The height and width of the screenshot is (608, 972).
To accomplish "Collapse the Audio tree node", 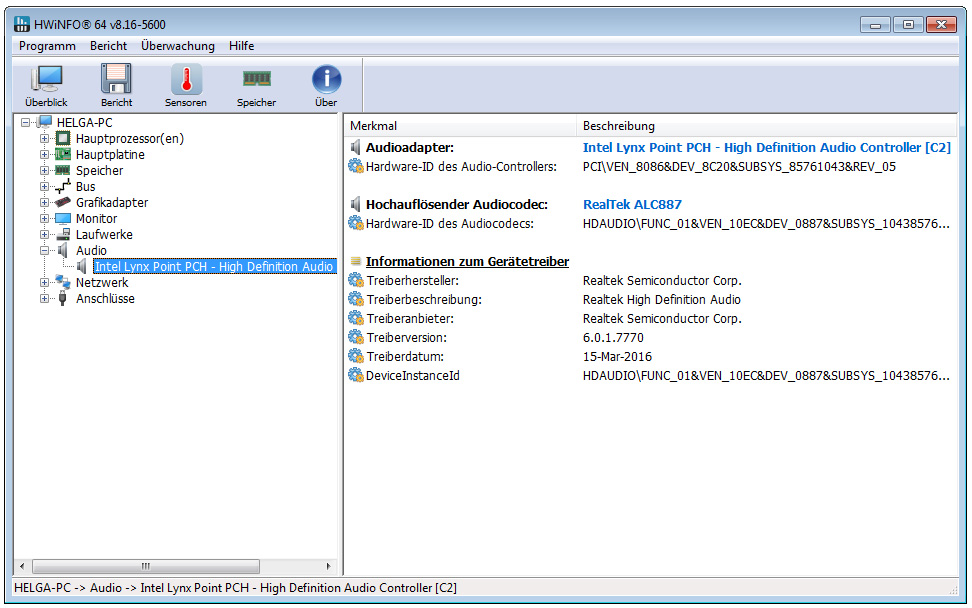I will (x=44, y=251).
